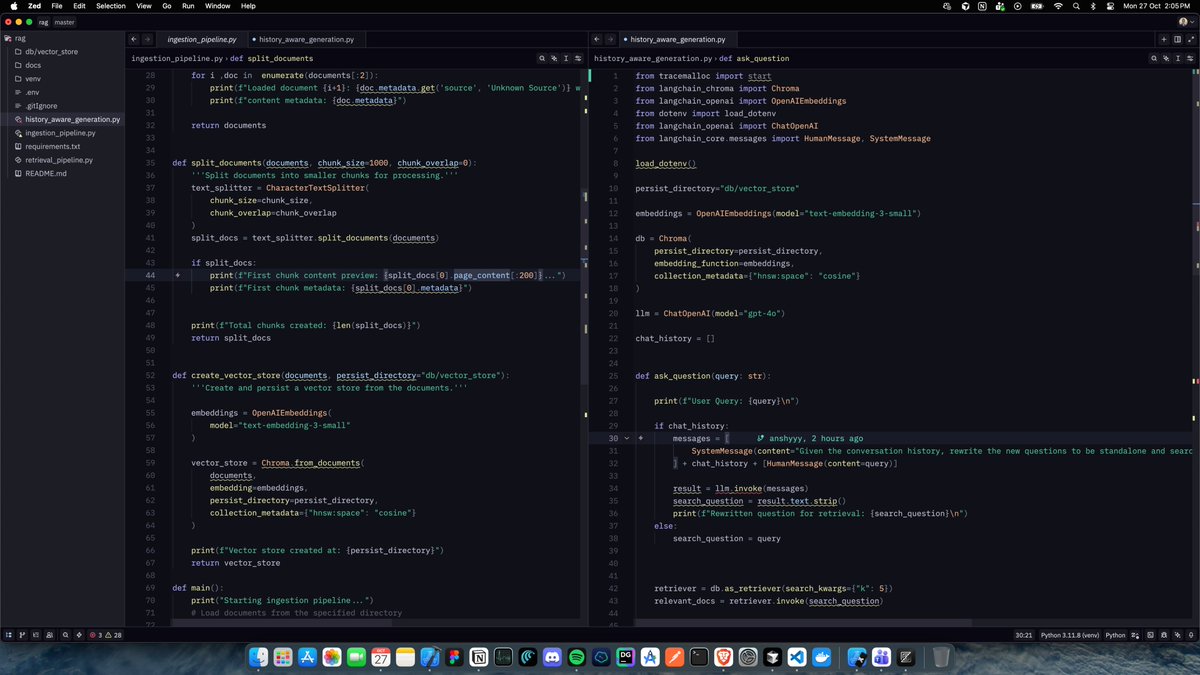
Task: Open the collaboration panel icon
Action: click(49, 634)
